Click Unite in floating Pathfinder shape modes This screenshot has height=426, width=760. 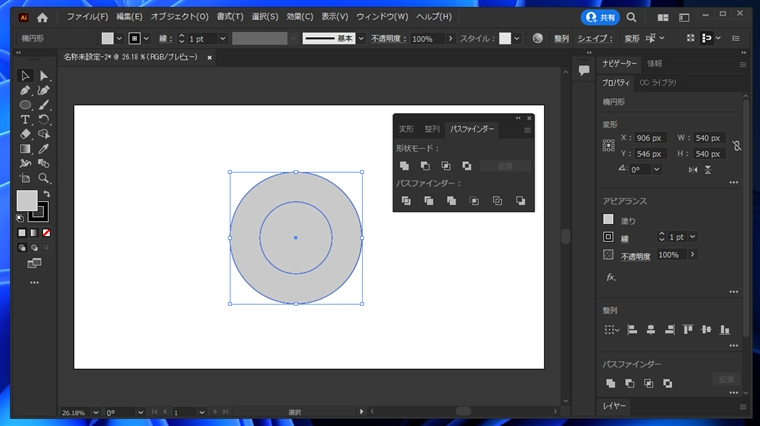click(404, 166)
